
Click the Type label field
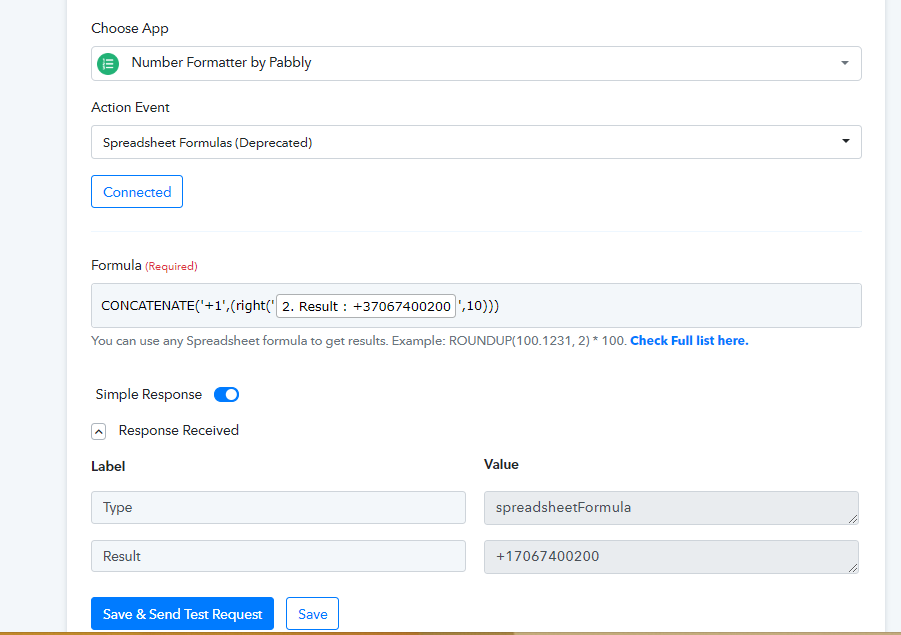pyautogui.click(x=278, y=507)
